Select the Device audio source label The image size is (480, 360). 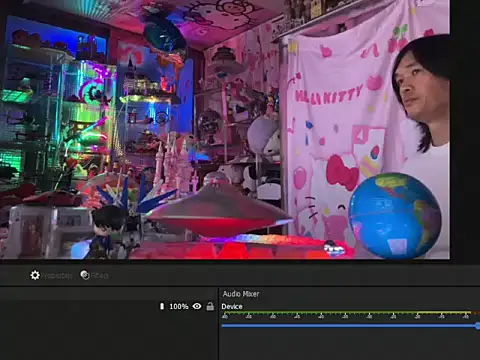coord(232,306)
